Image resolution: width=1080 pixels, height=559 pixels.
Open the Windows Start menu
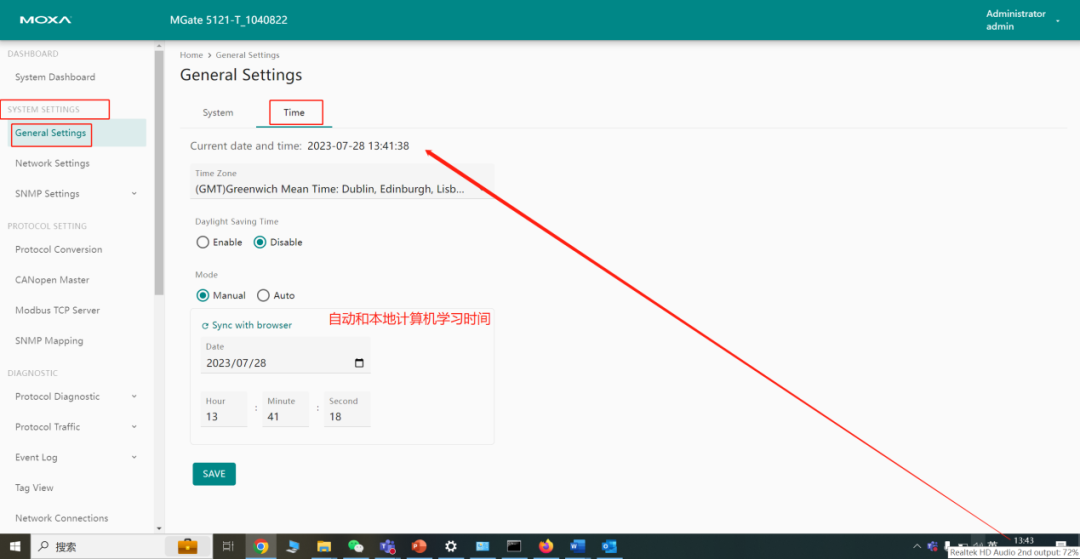pyautogui.click(x=14, y=547)
